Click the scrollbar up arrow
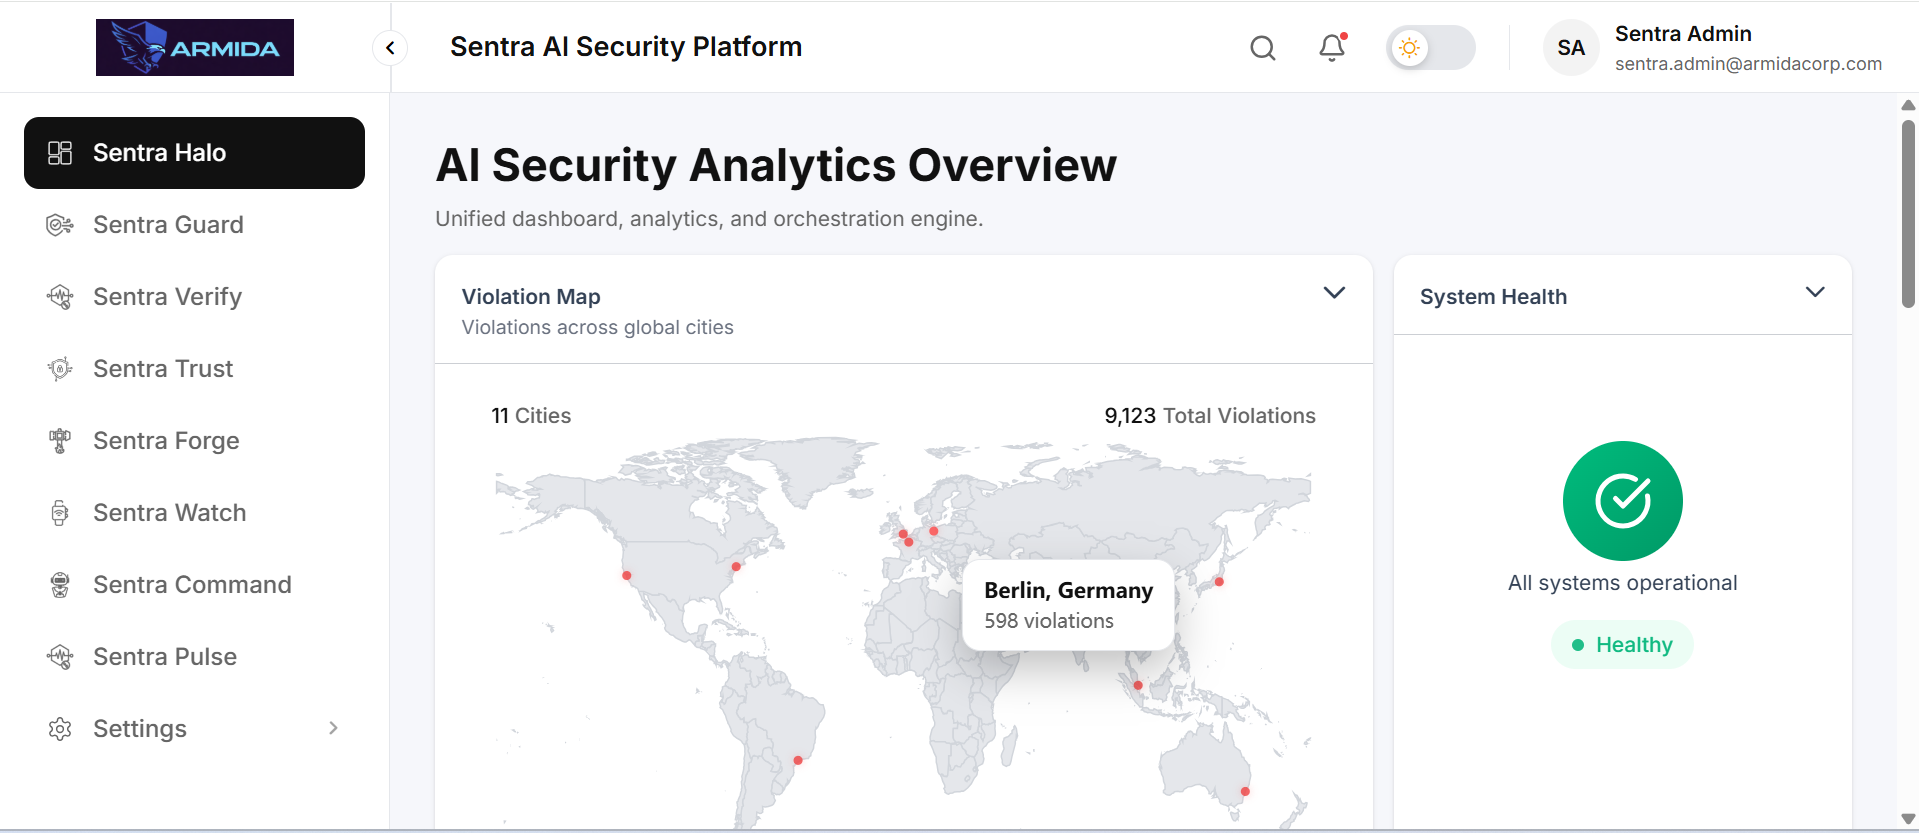This screenshot has height=833, width=1919. [x=1908, y=105]
